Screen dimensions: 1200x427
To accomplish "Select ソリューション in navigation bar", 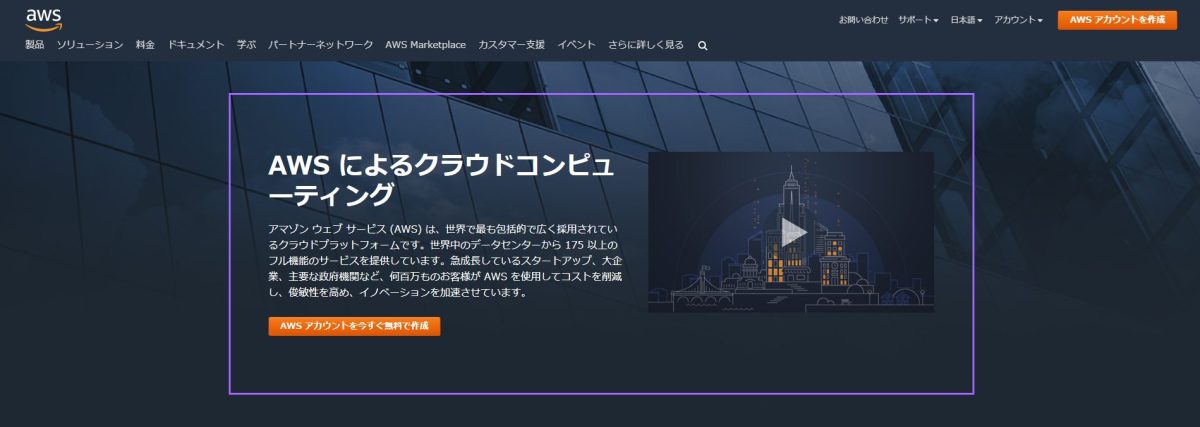I will (90, 45).
